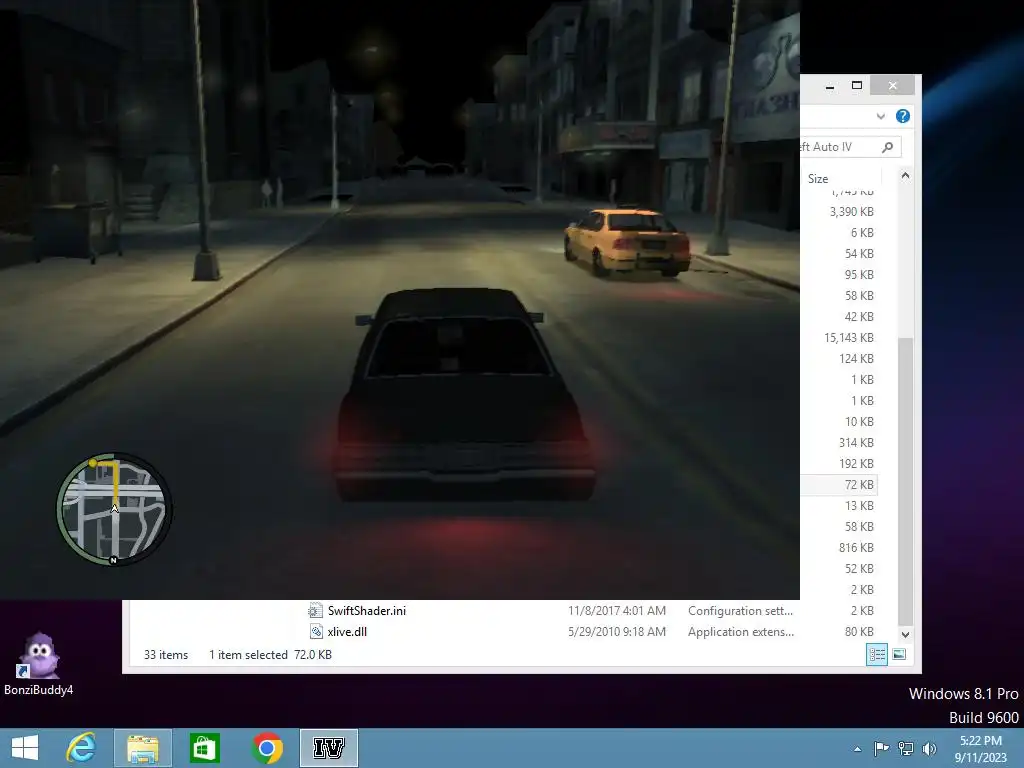Click the vertical scrollbar thumb in Explorer
Image resolution: width=1024 pixels, height=768 pixels.
[x=905, y=482]
